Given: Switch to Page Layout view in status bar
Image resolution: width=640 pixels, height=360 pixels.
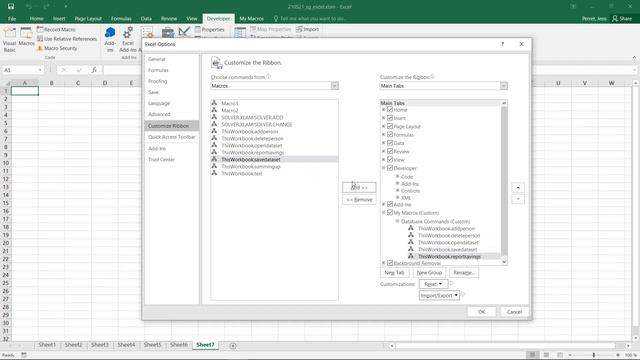Looking at the screenshot, I should pyautogui.click(x=546, y=355).
